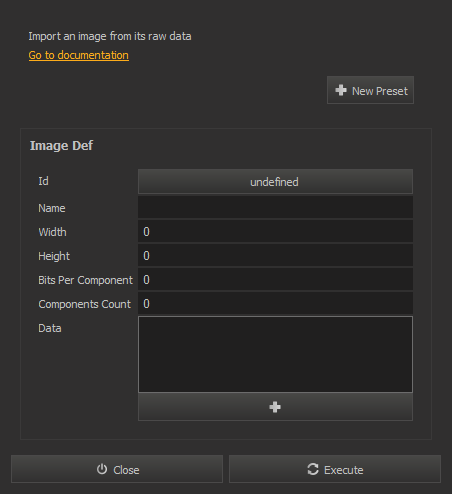Open the Go to documentation link

click(79, 55)
